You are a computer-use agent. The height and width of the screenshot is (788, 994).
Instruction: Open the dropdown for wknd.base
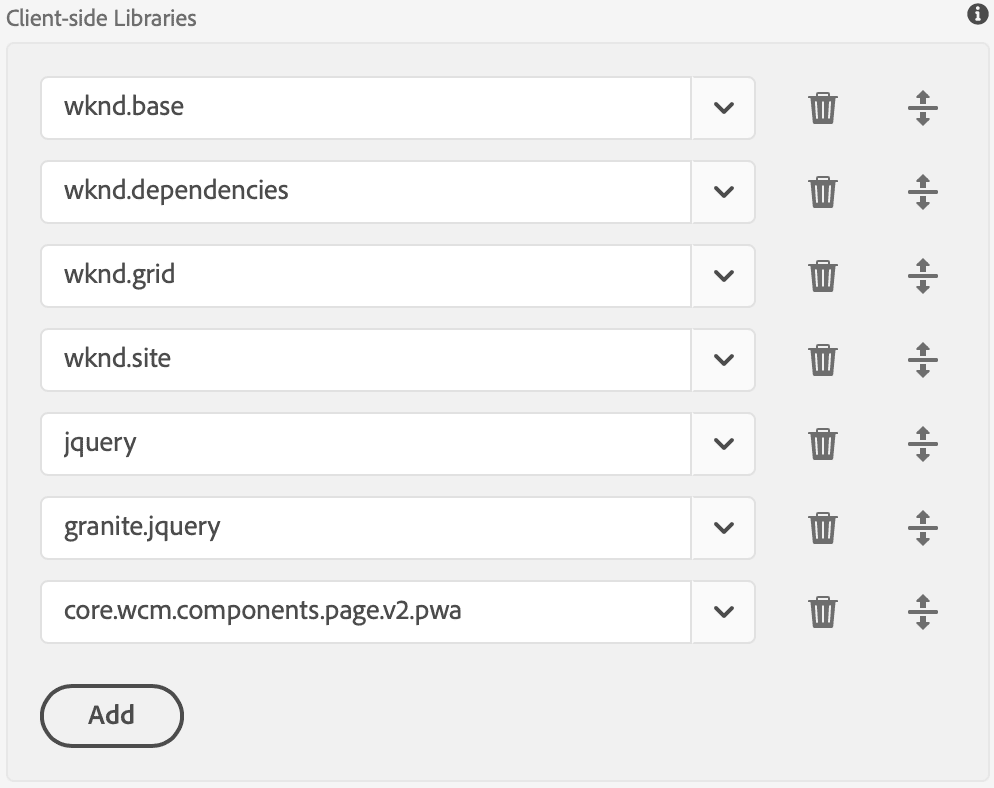tap(723, 108)
